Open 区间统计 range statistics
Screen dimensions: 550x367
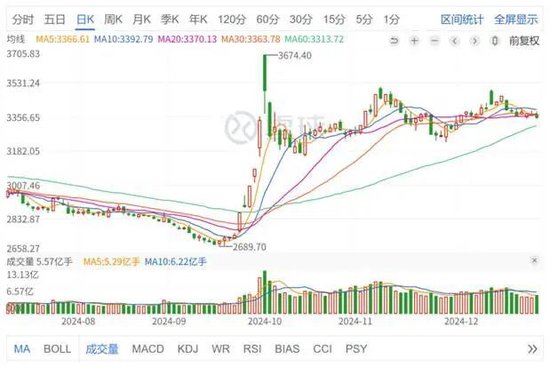click(x=462, y=19)
